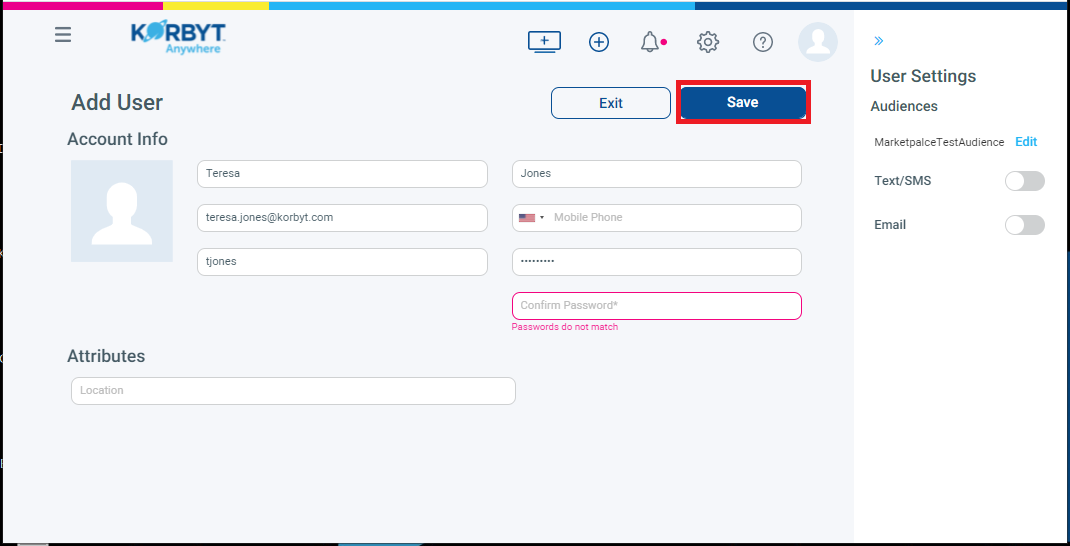Click the email field containing teresa.jones@korbyt.com

point(342,218)
